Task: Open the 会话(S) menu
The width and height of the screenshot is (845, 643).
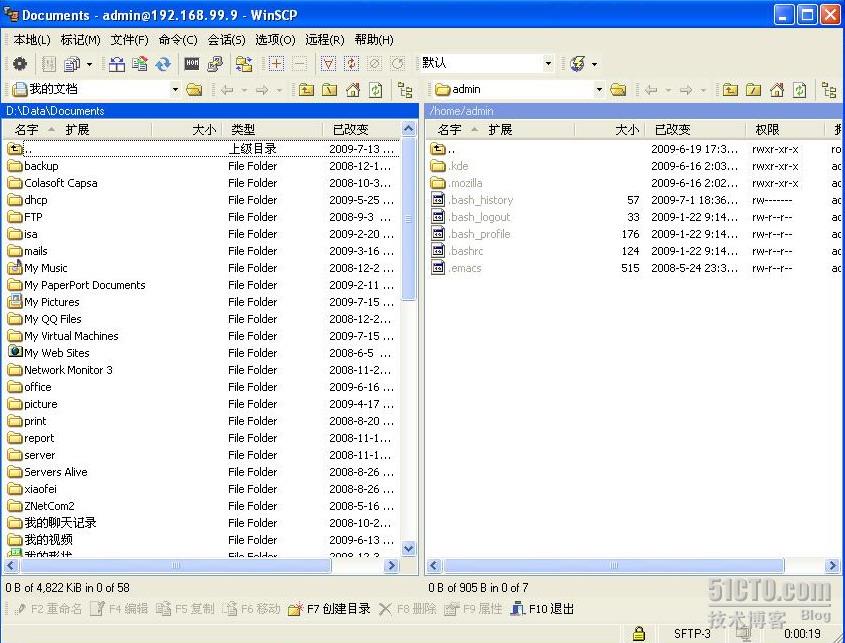Action: [x=226, y=40]
